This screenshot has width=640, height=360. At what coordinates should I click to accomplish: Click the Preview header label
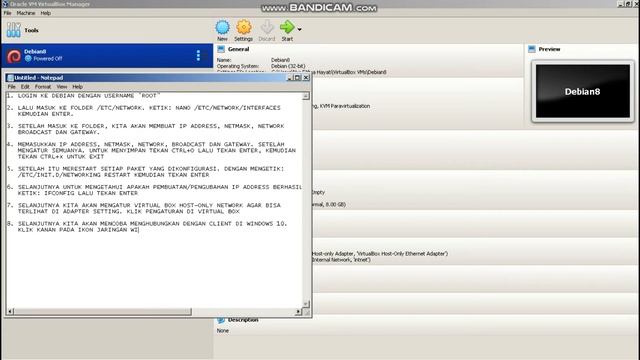pyautogui.click(x=549, y=49)
